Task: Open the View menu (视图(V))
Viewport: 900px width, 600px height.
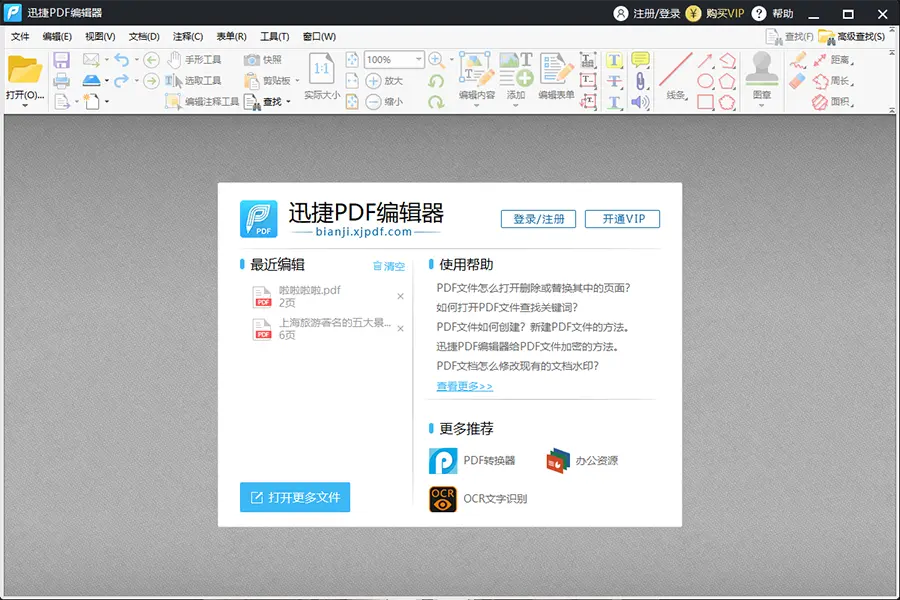Action: [100, 37]
